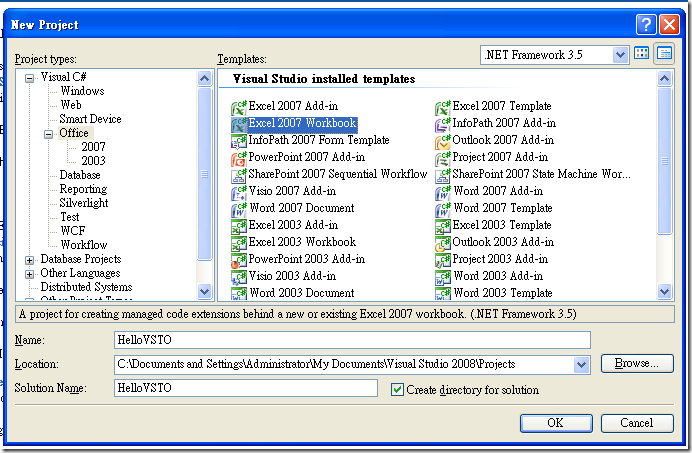Select the Excel 2007 Add-in template icon
This screenshot has width=692, height=453.
click(x=239, y=107)
